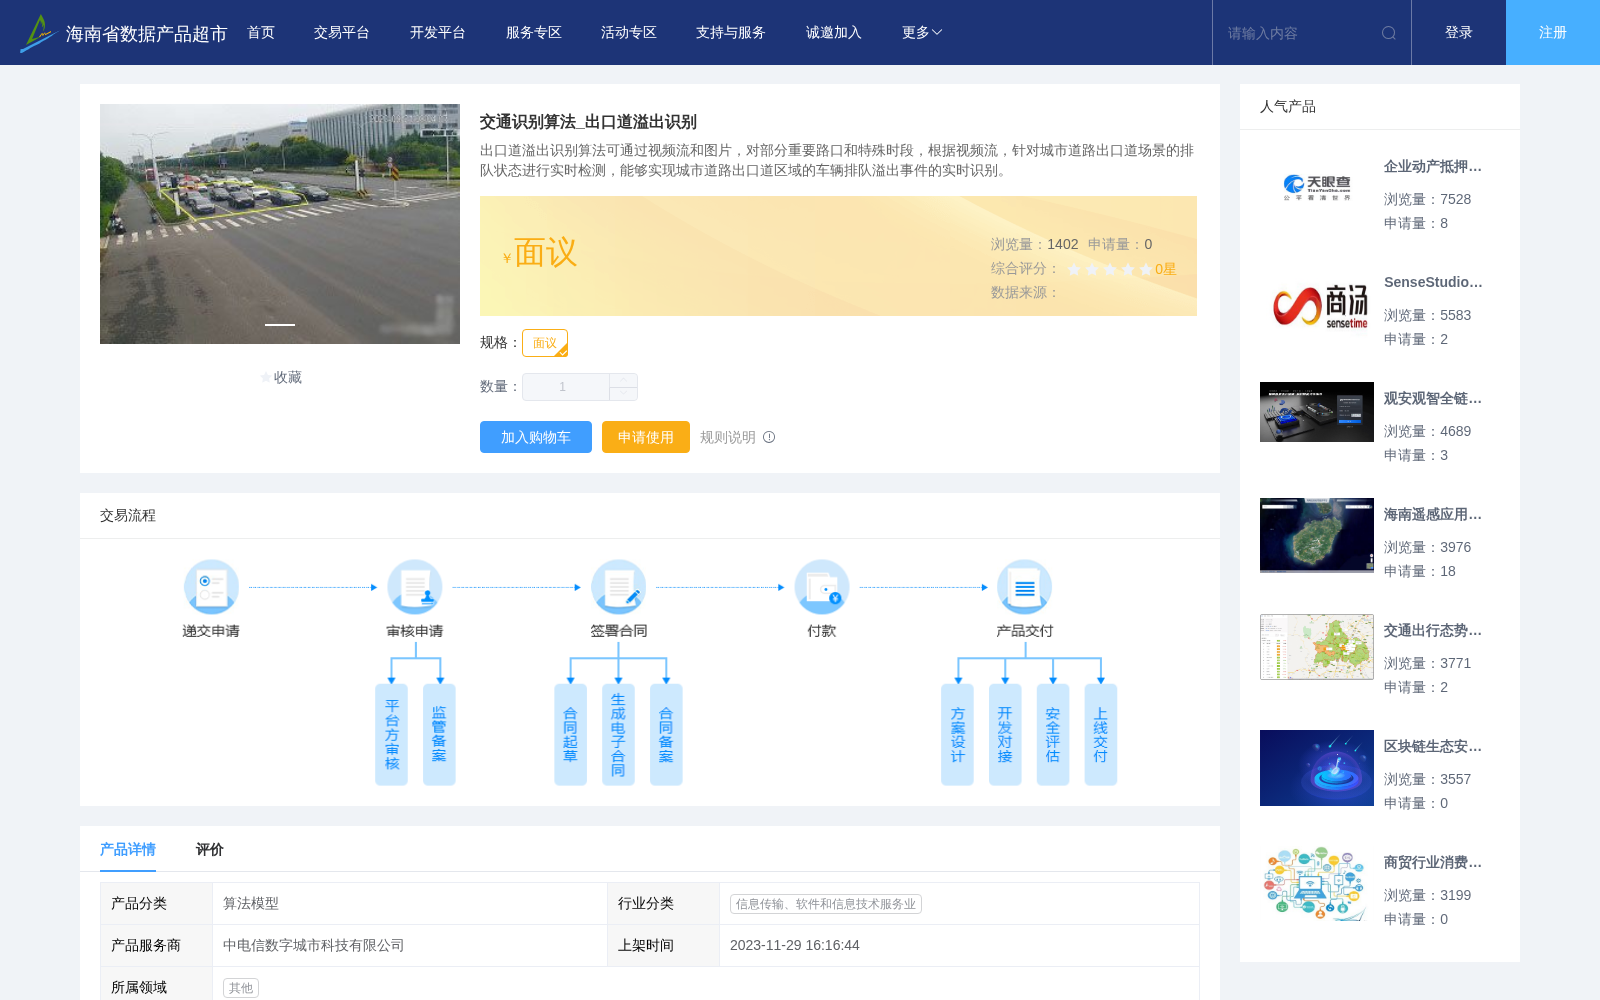
Task: Increase quantity with the up arrow
Action: click(623, 380)
